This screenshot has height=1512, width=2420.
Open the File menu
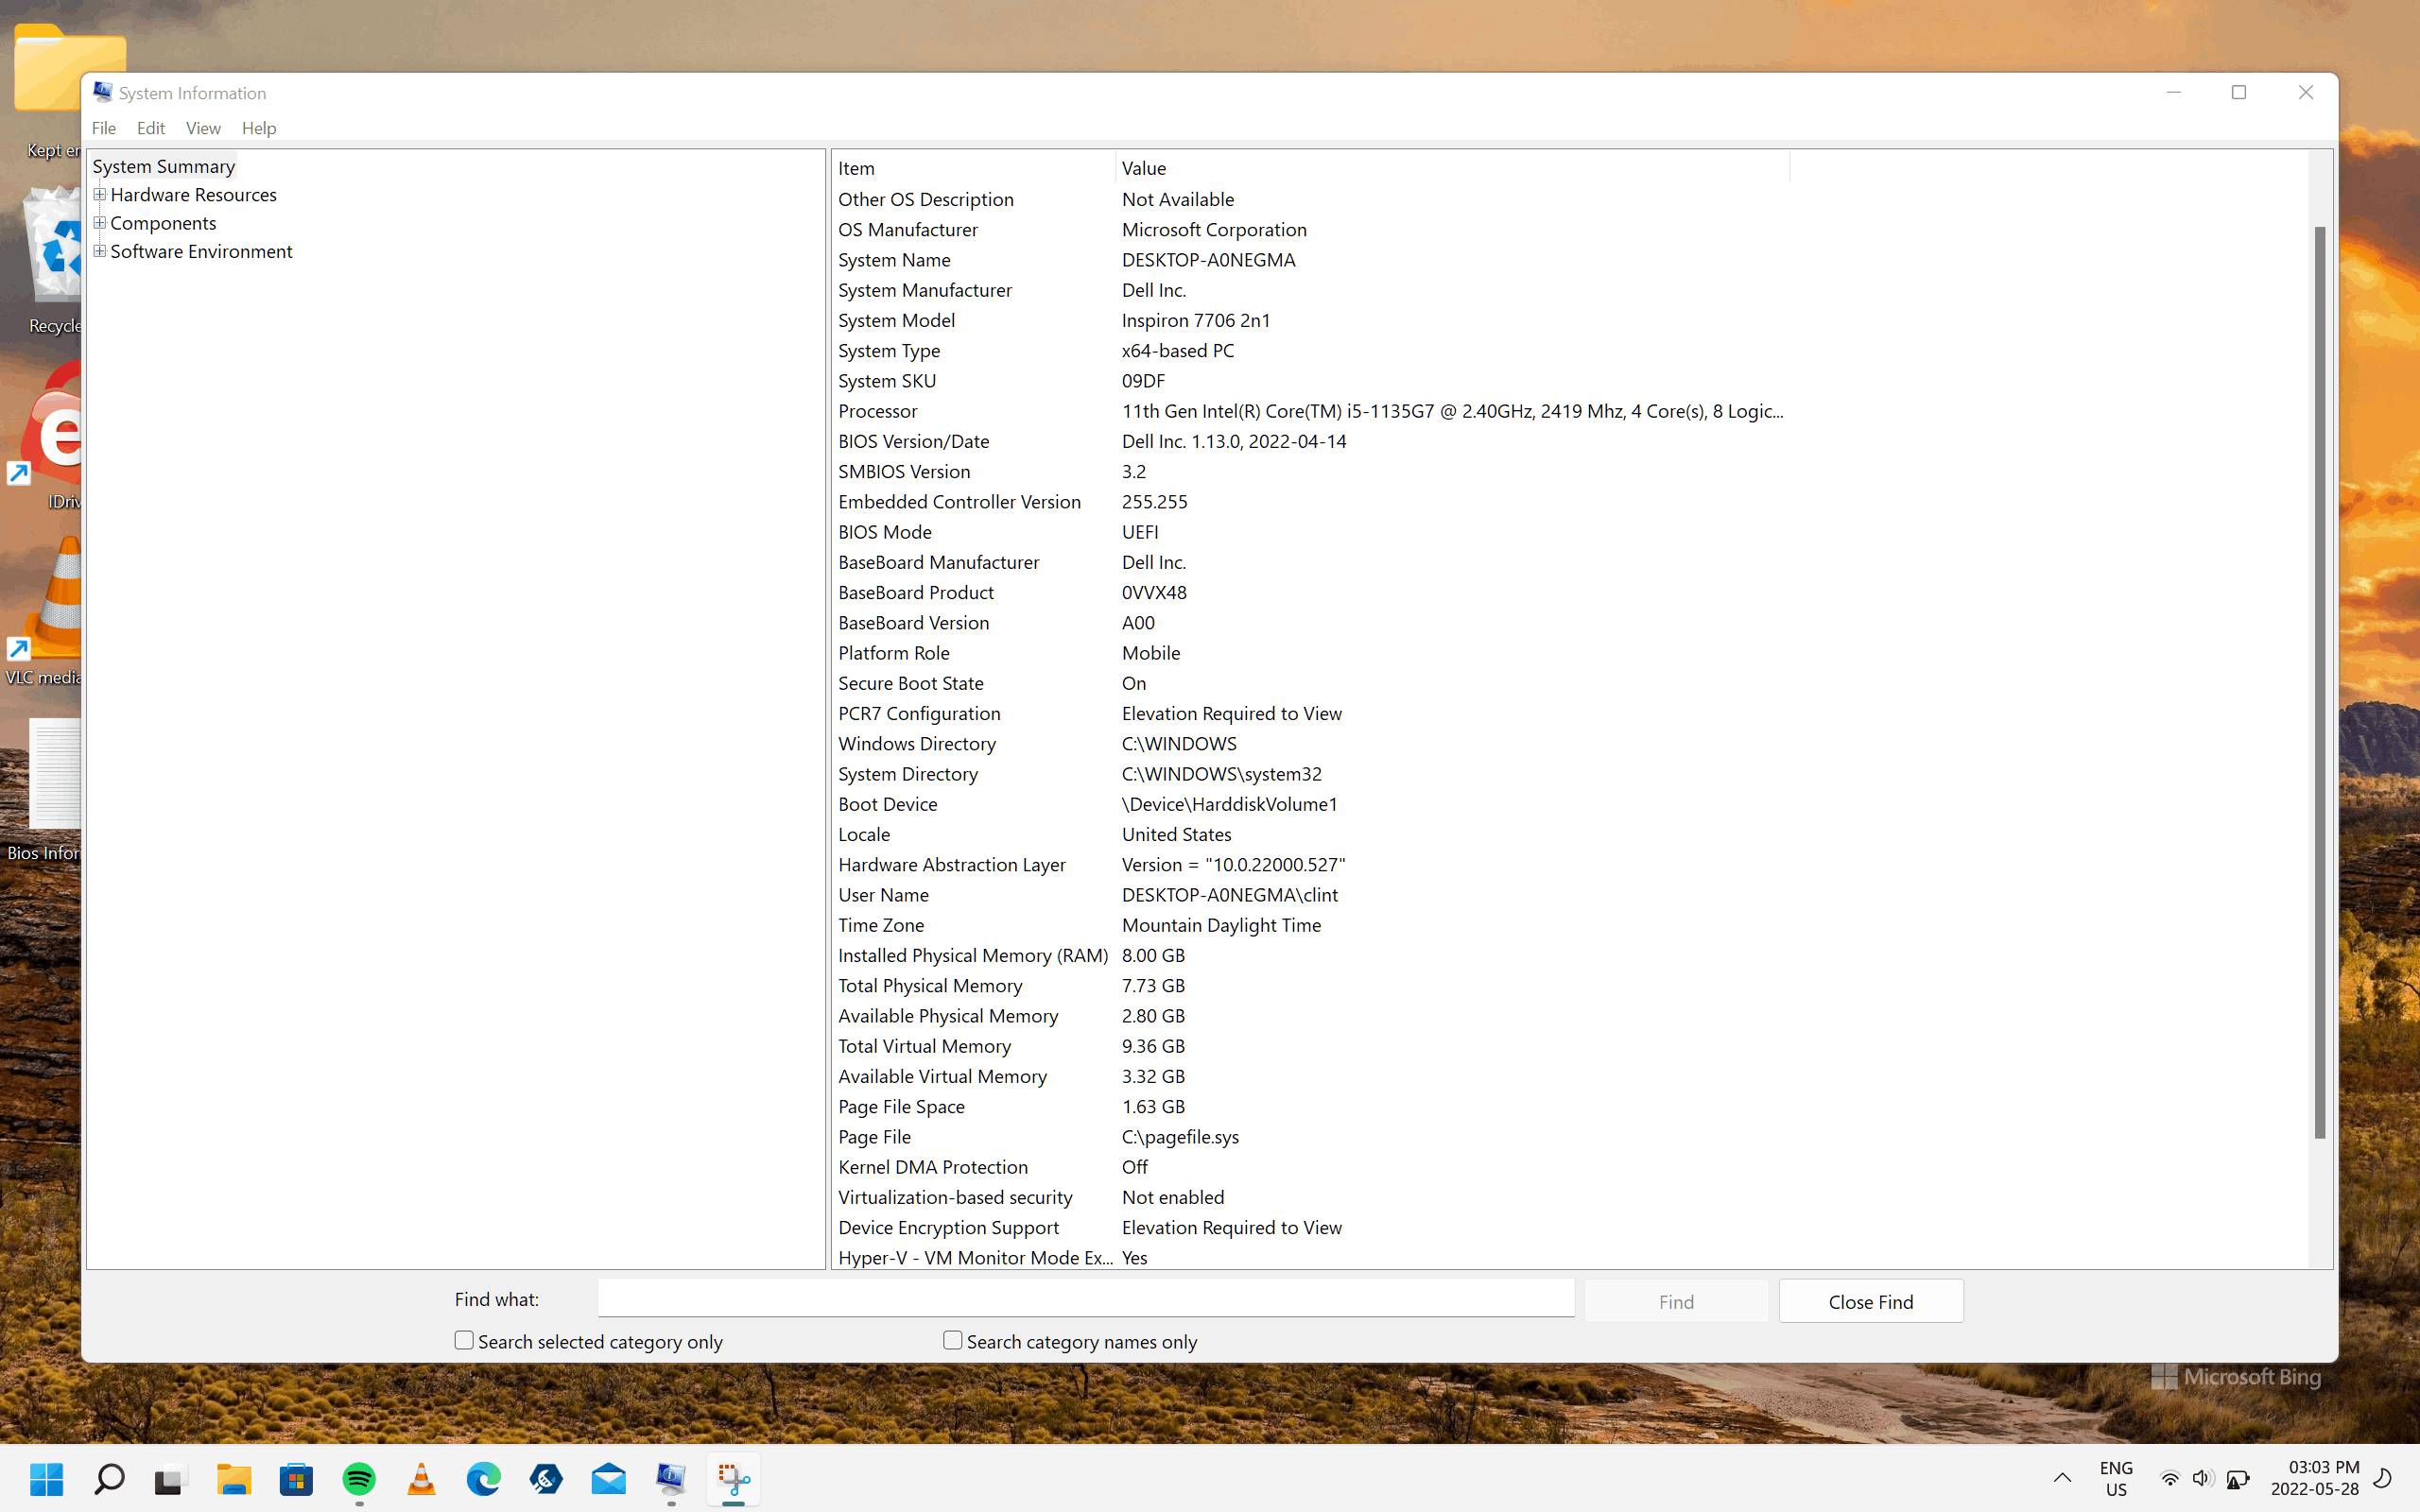pos(104,128)
